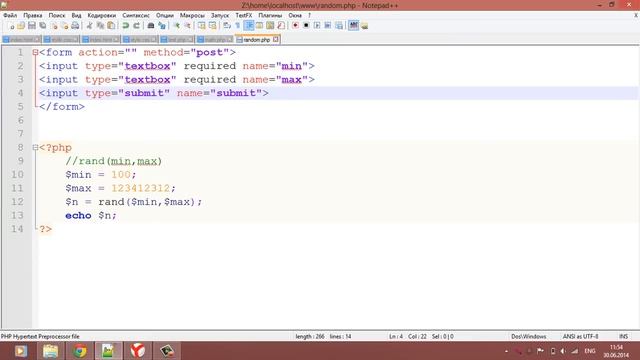The height and width of the screenshot is (360, 640).
Task: Toggle the Function List toolbar icon
Action: click(x=281, y=26)
